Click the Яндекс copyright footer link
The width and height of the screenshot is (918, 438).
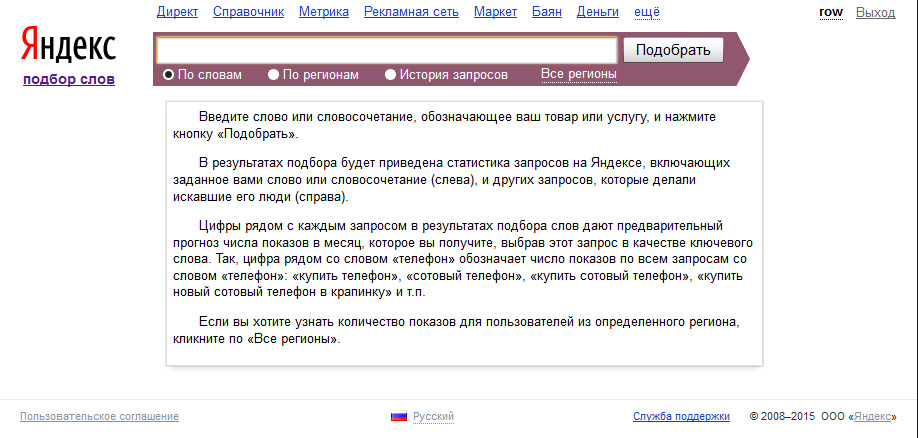click(x=872, y=417)
